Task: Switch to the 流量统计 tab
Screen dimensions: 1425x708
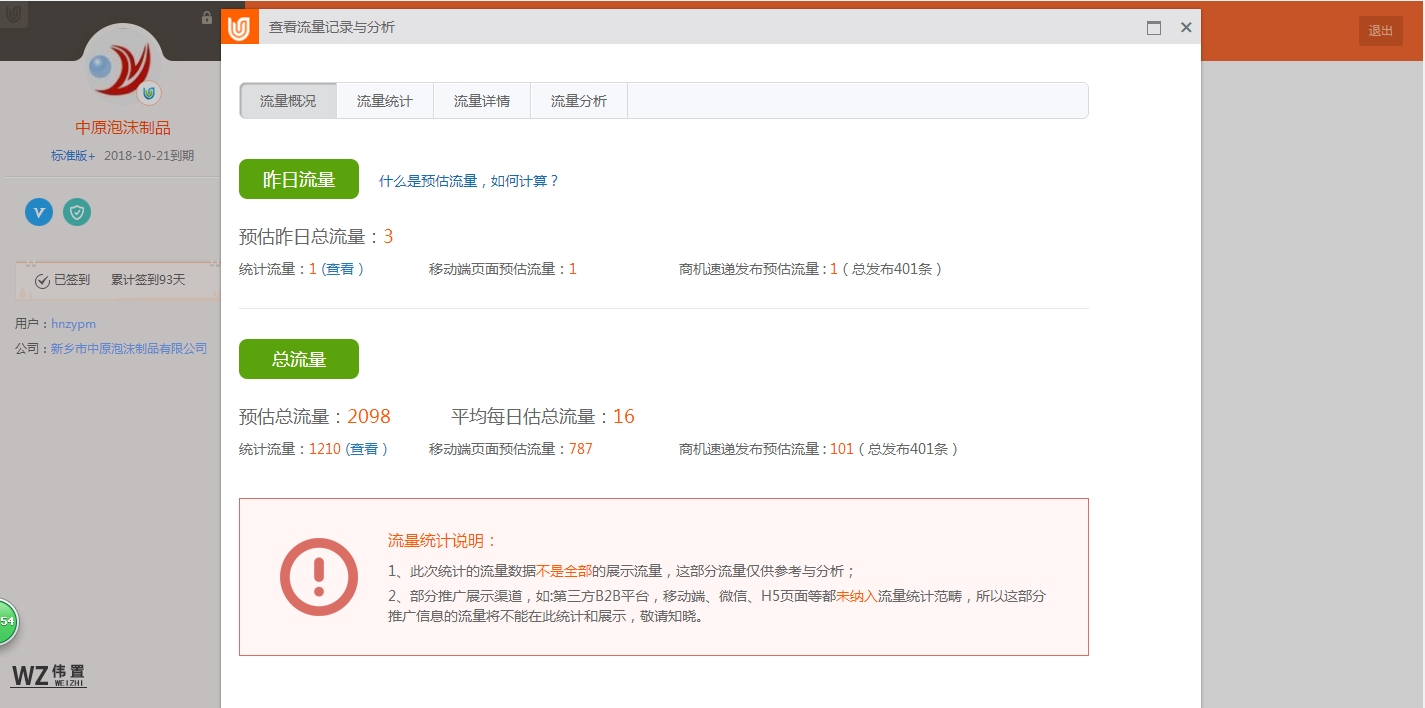Action: click(x=384, y=101)
